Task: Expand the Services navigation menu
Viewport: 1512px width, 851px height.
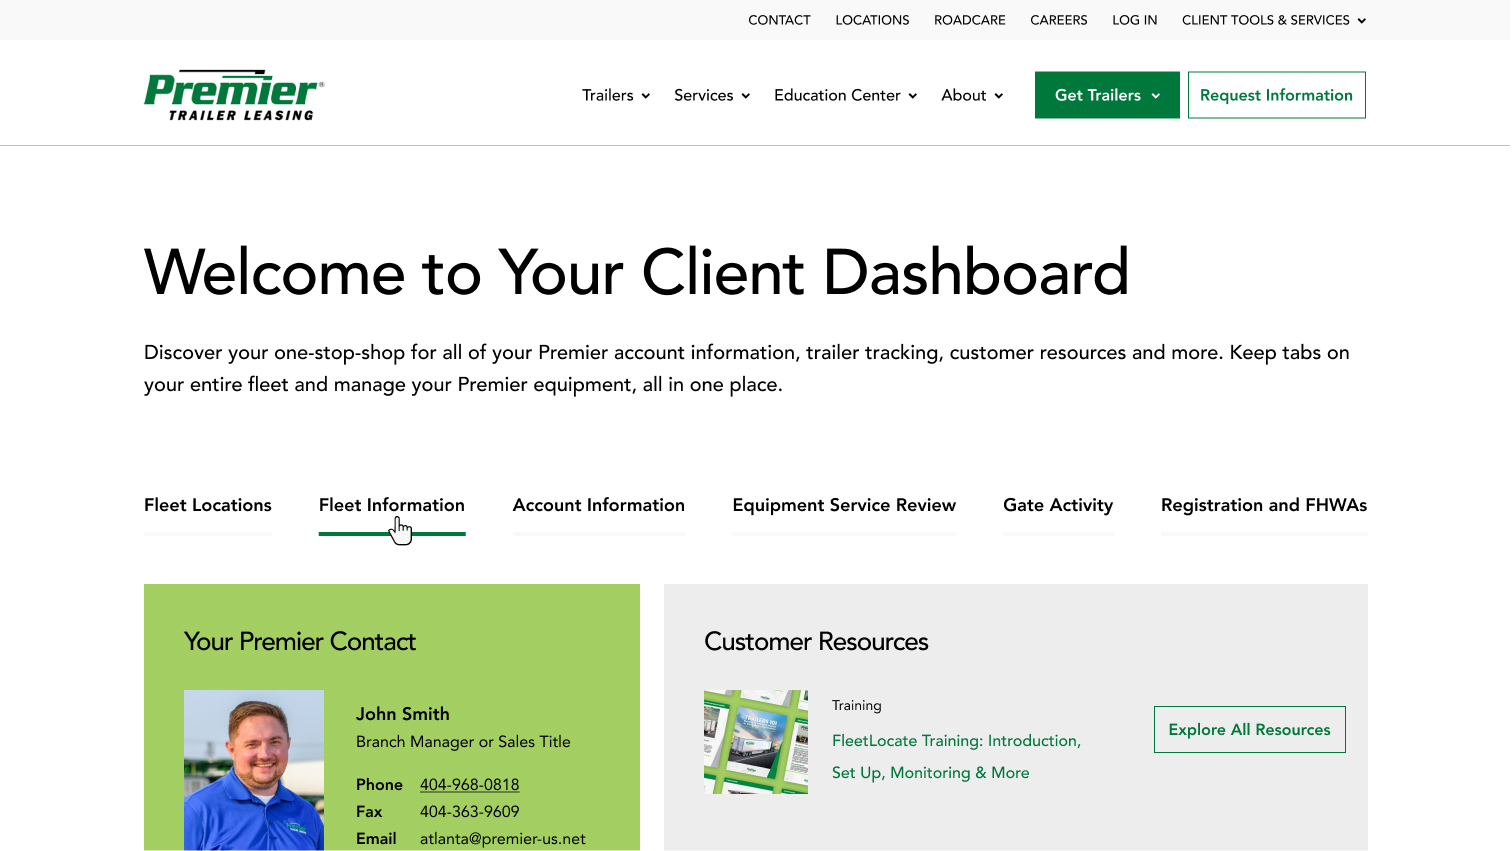Action: (712, 95)
